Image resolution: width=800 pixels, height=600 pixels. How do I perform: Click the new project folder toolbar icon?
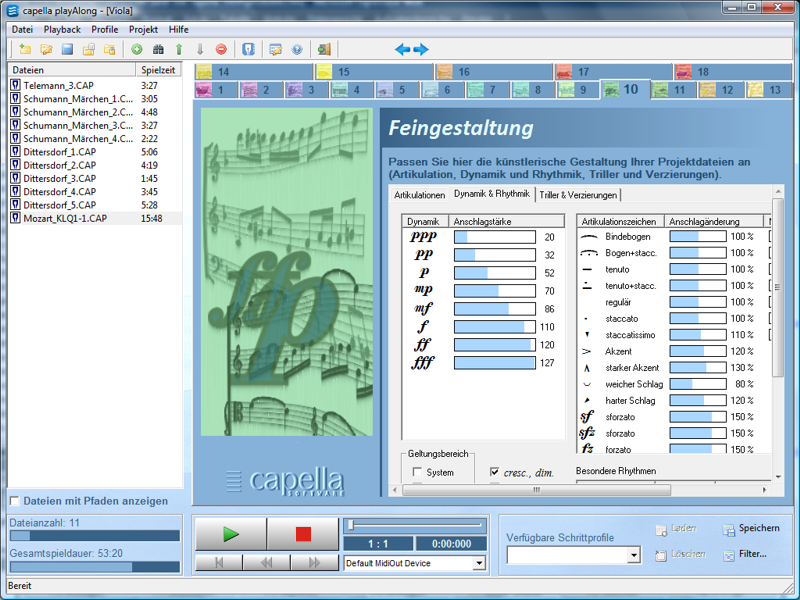pyautogui.click(x=24, y=49)
